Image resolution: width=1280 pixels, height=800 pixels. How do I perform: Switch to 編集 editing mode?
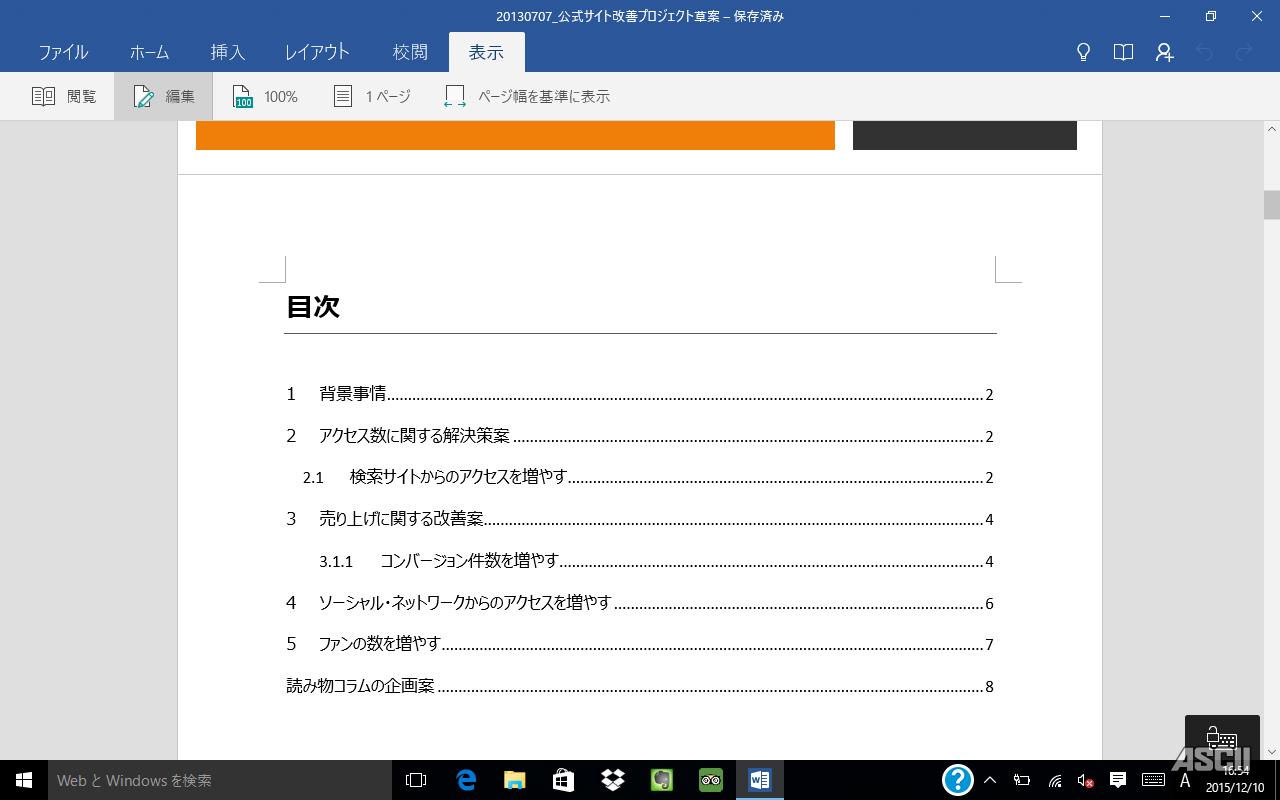coord(164,96)
